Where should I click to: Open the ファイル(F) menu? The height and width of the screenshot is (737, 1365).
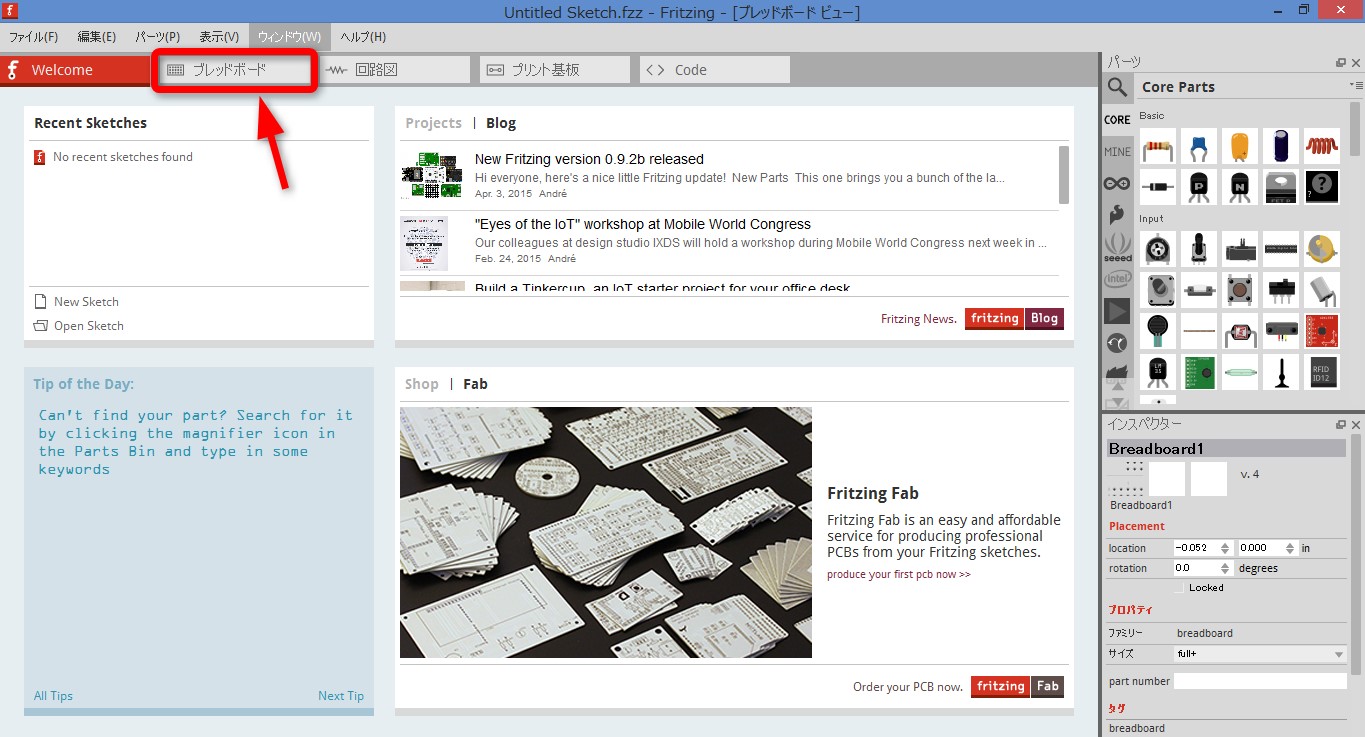(x=34, y=37)
